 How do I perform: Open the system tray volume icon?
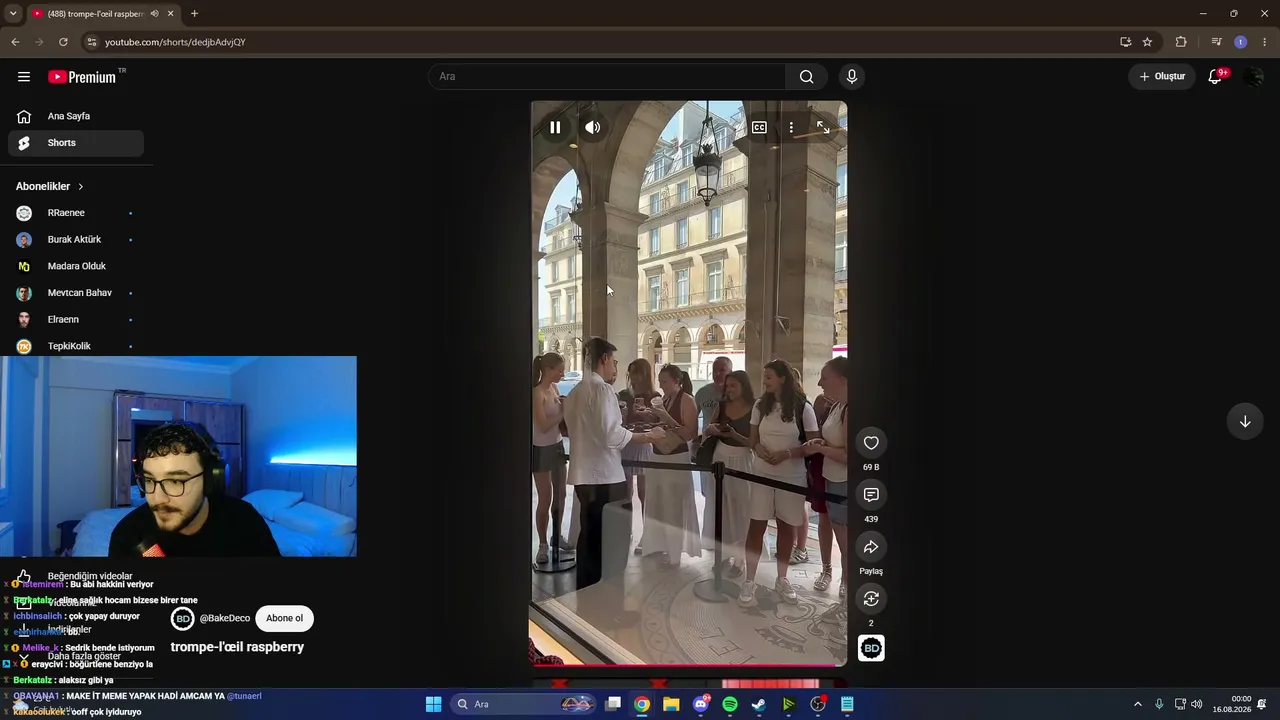pos(1197,704)
